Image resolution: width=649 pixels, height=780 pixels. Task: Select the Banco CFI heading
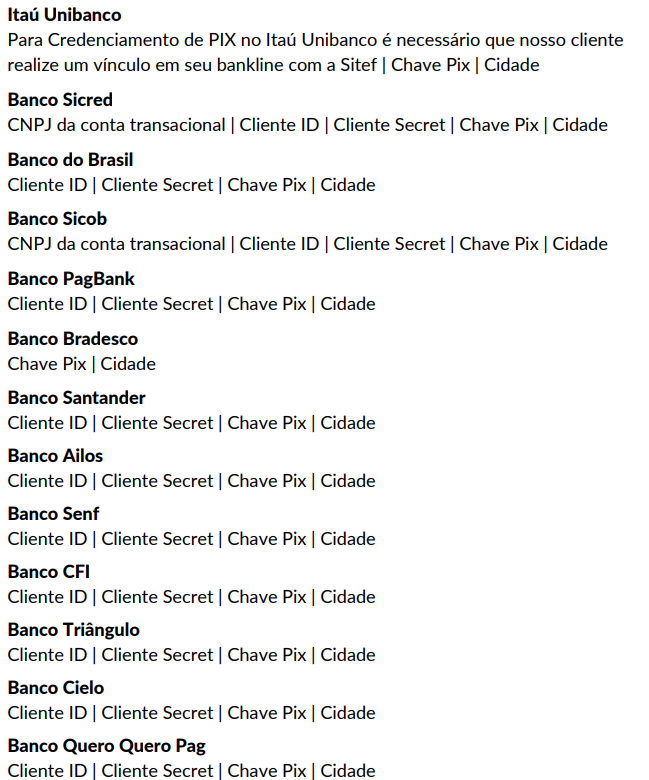49,572
